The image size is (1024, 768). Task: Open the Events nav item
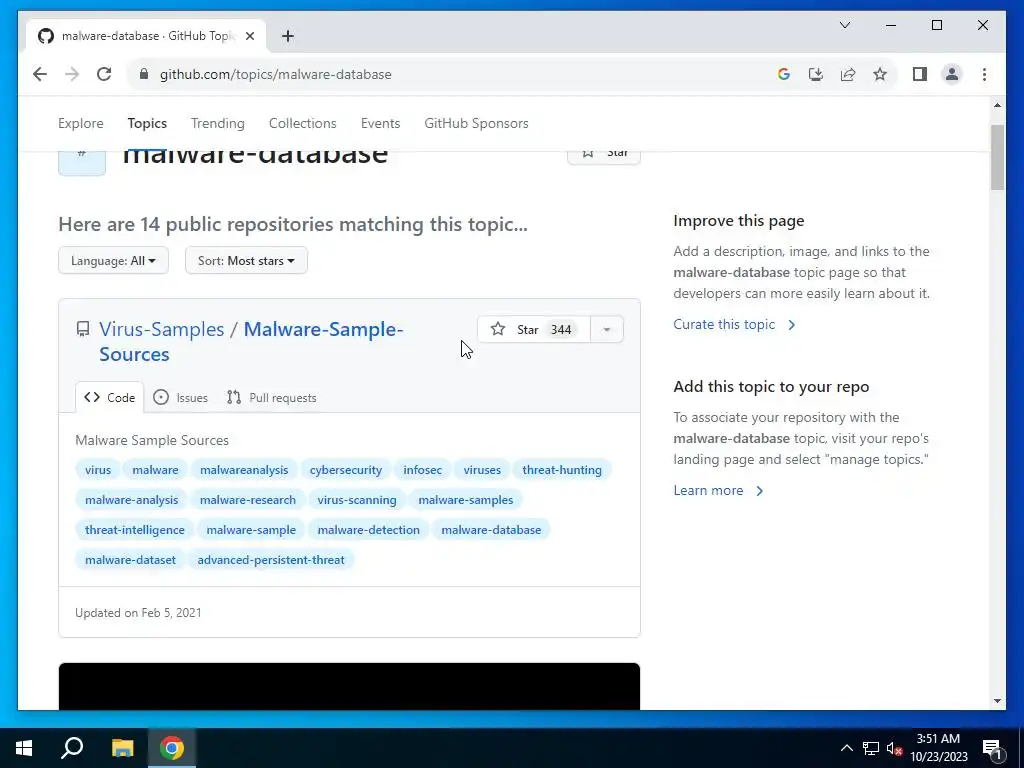pyautogui.click(x=380, y=123)
